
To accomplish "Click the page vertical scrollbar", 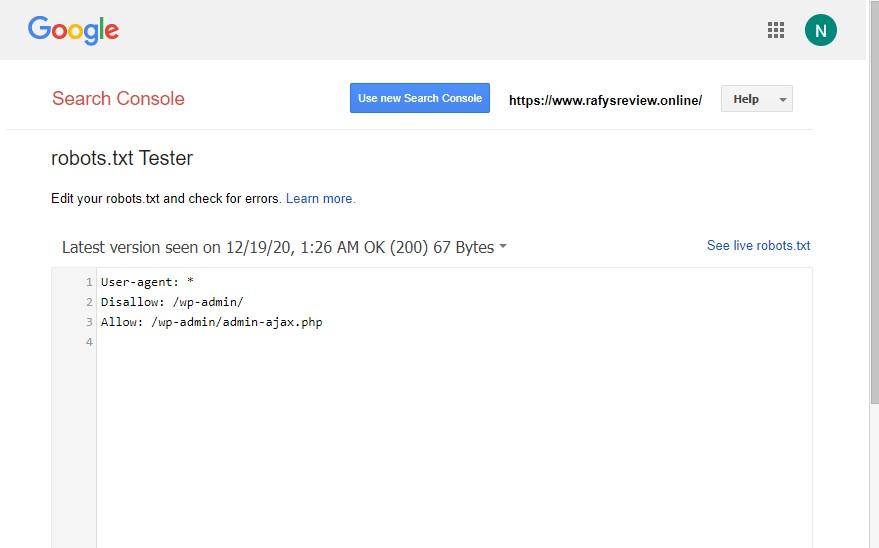I will [874, 202].
